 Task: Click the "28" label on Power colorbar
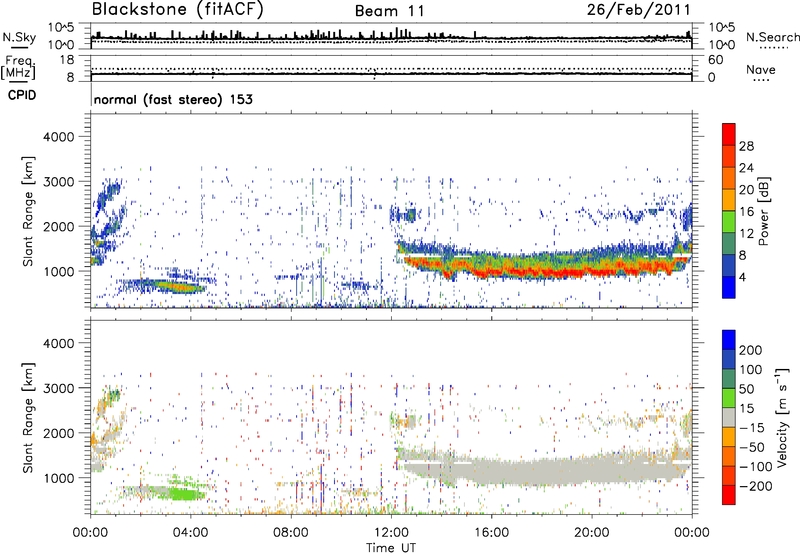pos(746,146)
